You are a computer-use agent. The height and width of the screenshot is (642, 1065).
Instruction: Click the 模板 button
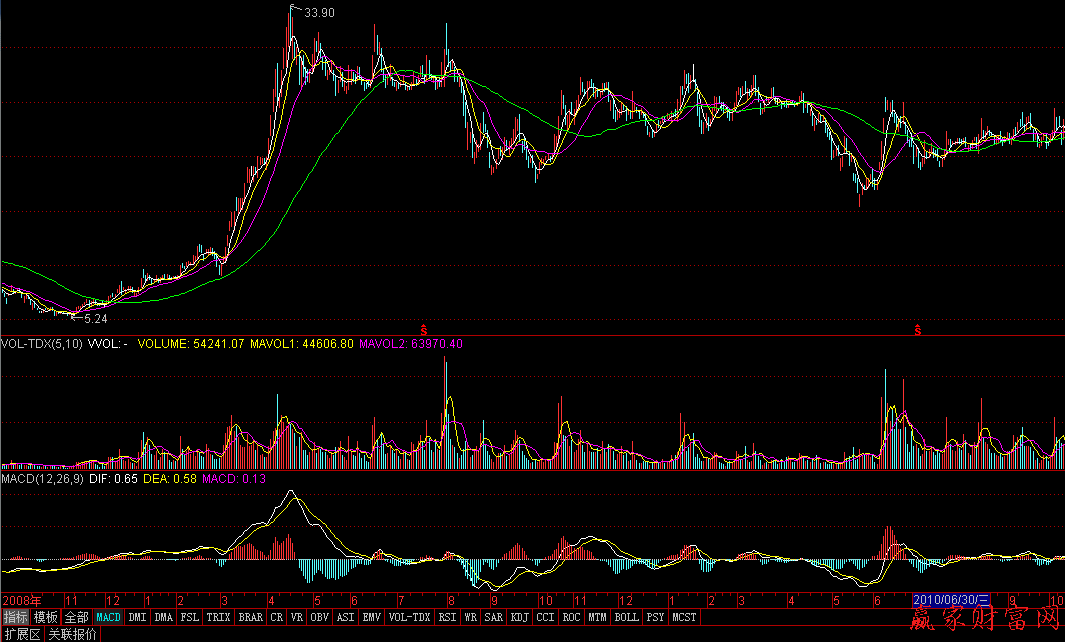[46, 618]
